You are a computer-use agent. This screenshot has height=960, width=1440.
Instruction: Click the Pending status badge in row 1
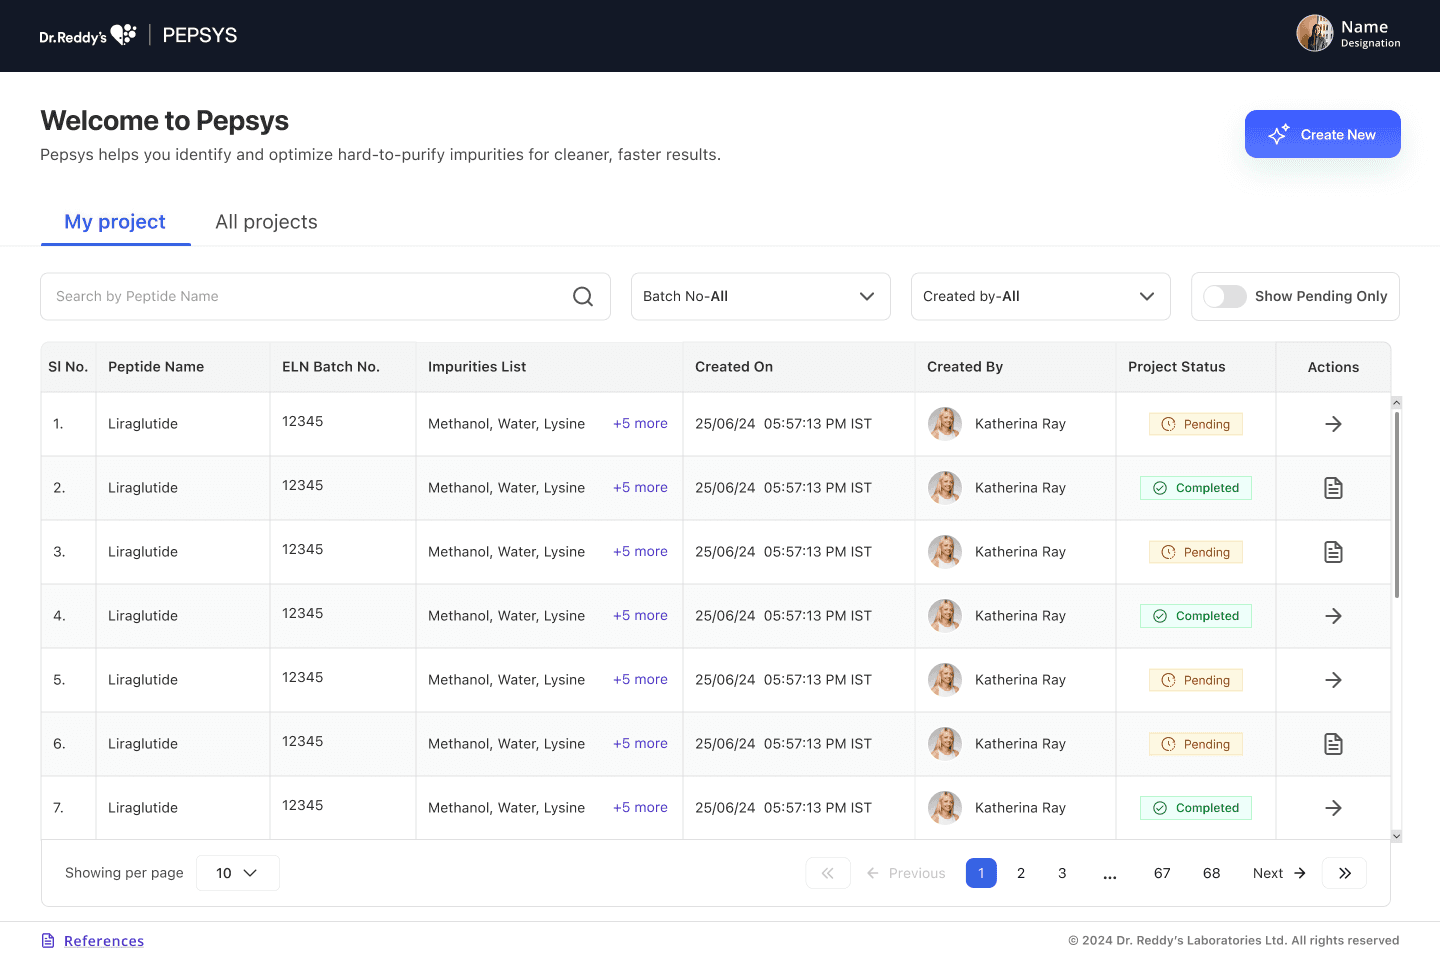1196,424
